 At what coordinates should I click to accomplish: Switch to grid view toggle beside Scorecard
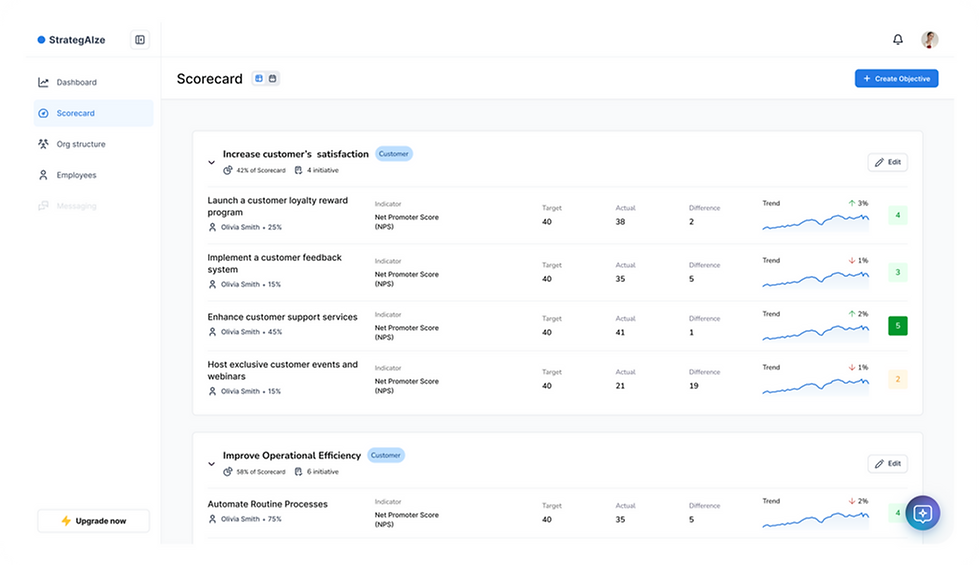(259, 78)
